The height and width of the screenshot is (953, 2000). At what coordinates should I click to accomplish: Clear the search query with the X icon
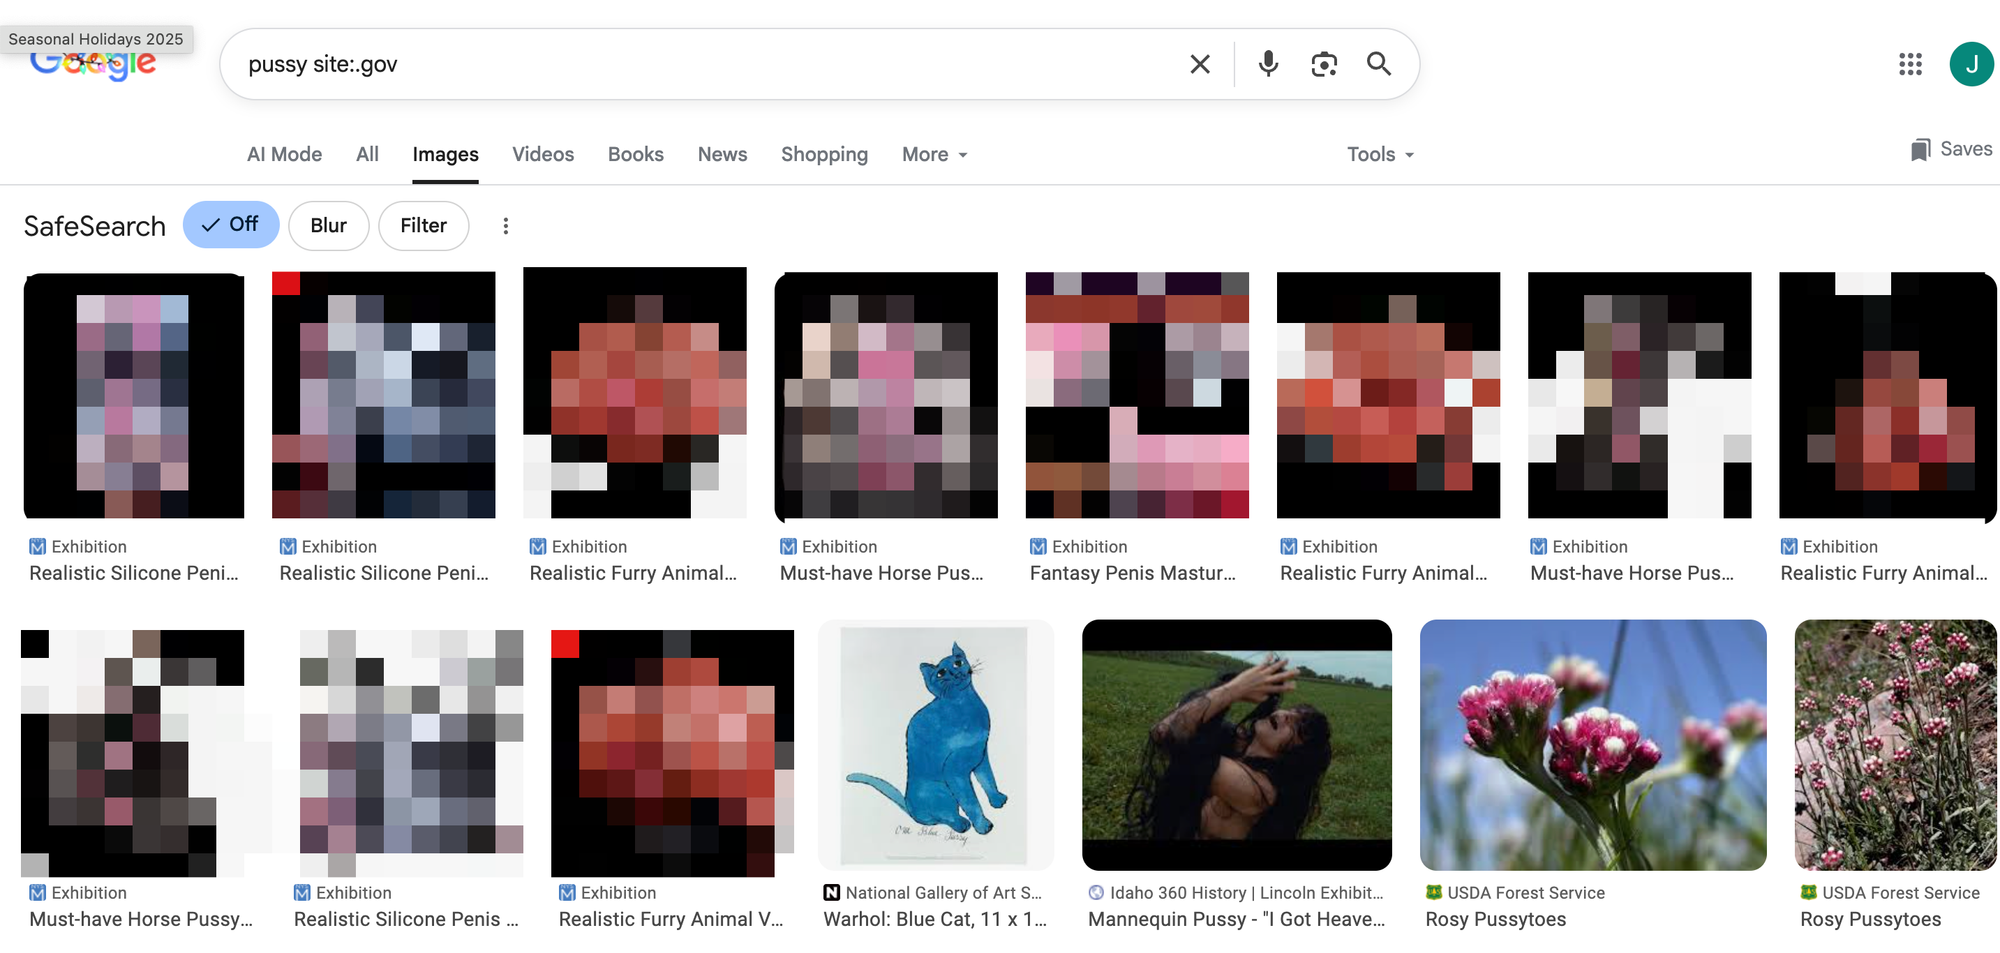(1199, 63)
